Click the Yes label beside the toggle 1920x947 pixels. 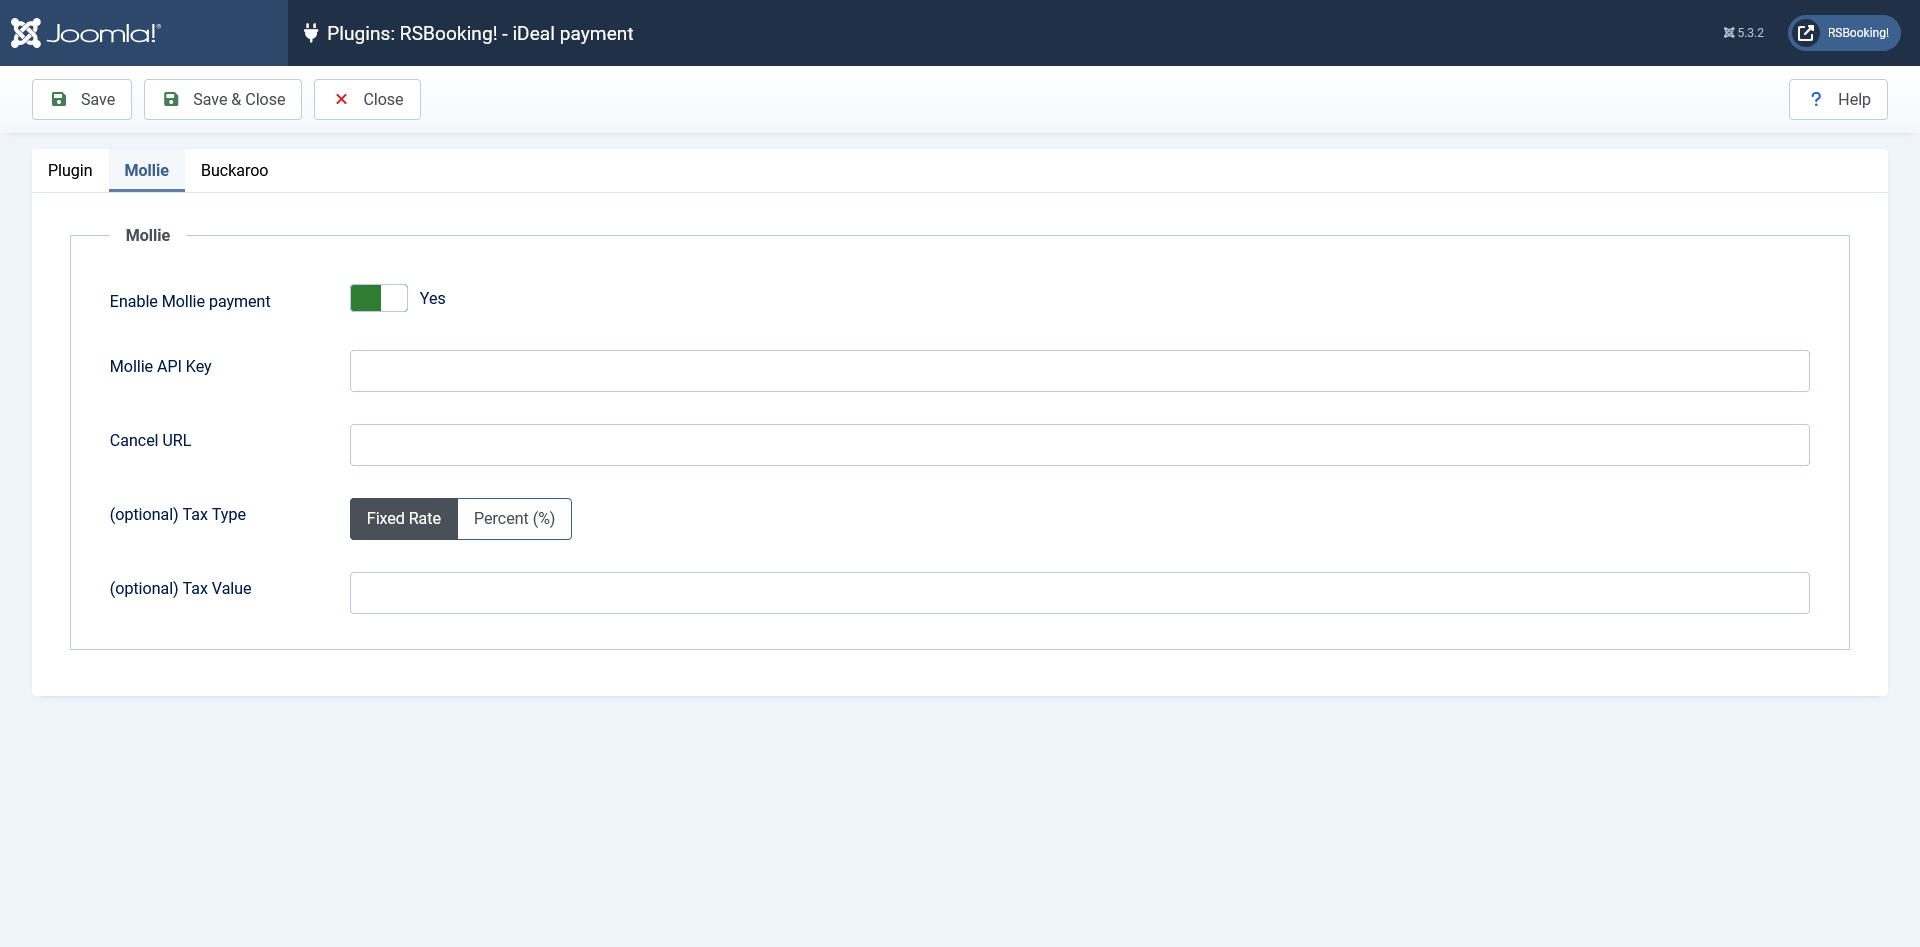tap(433, 298)
